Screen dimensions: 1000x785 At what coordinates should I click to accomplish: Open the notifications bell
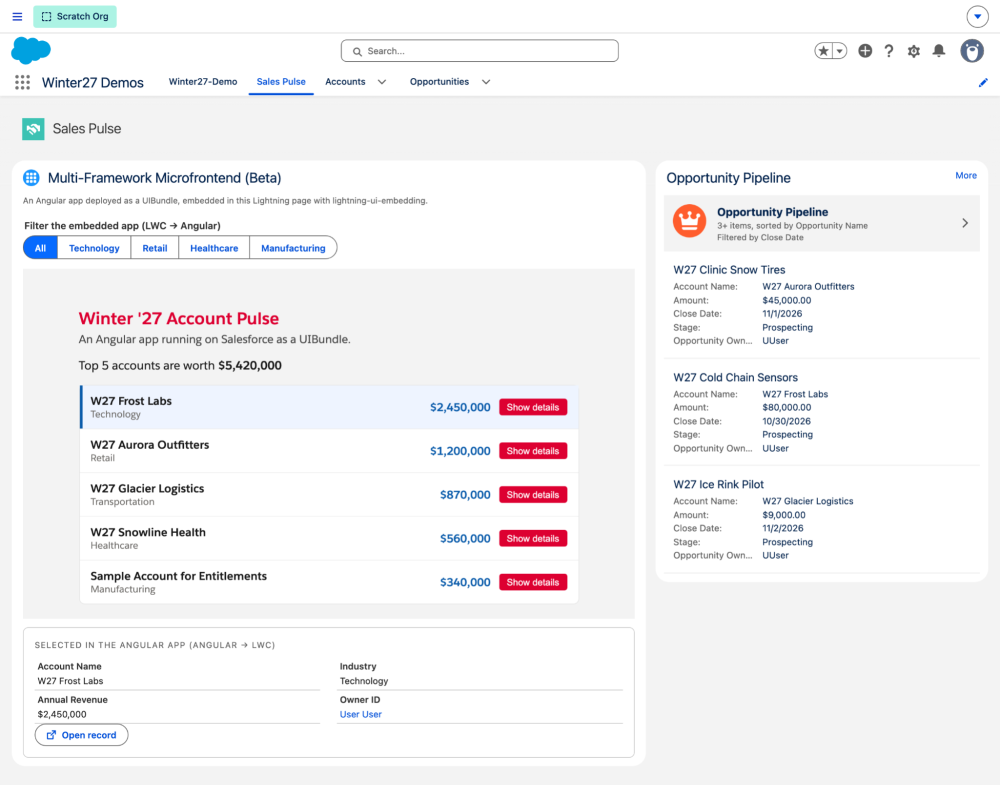(939, 51)
